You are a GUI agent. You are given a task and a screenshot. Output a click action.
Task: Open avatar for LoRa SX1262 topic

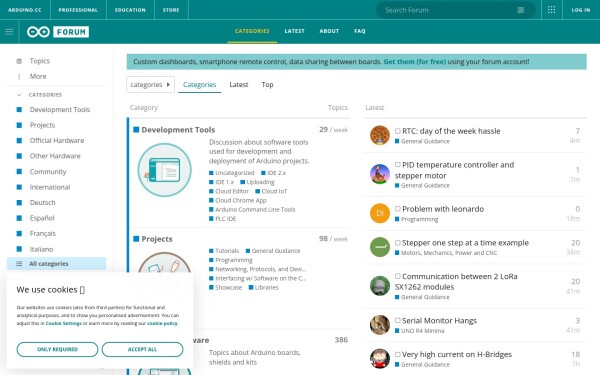[x=380, y=286]
